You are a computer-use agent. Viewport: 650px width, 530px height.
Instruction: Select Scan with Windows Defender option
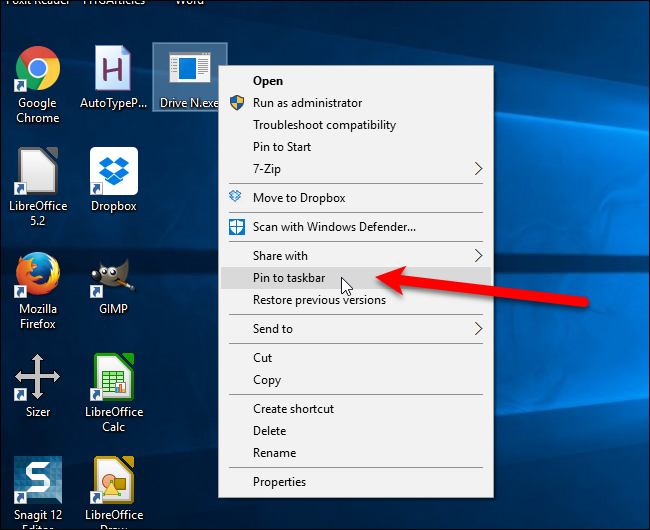point(334,227)
